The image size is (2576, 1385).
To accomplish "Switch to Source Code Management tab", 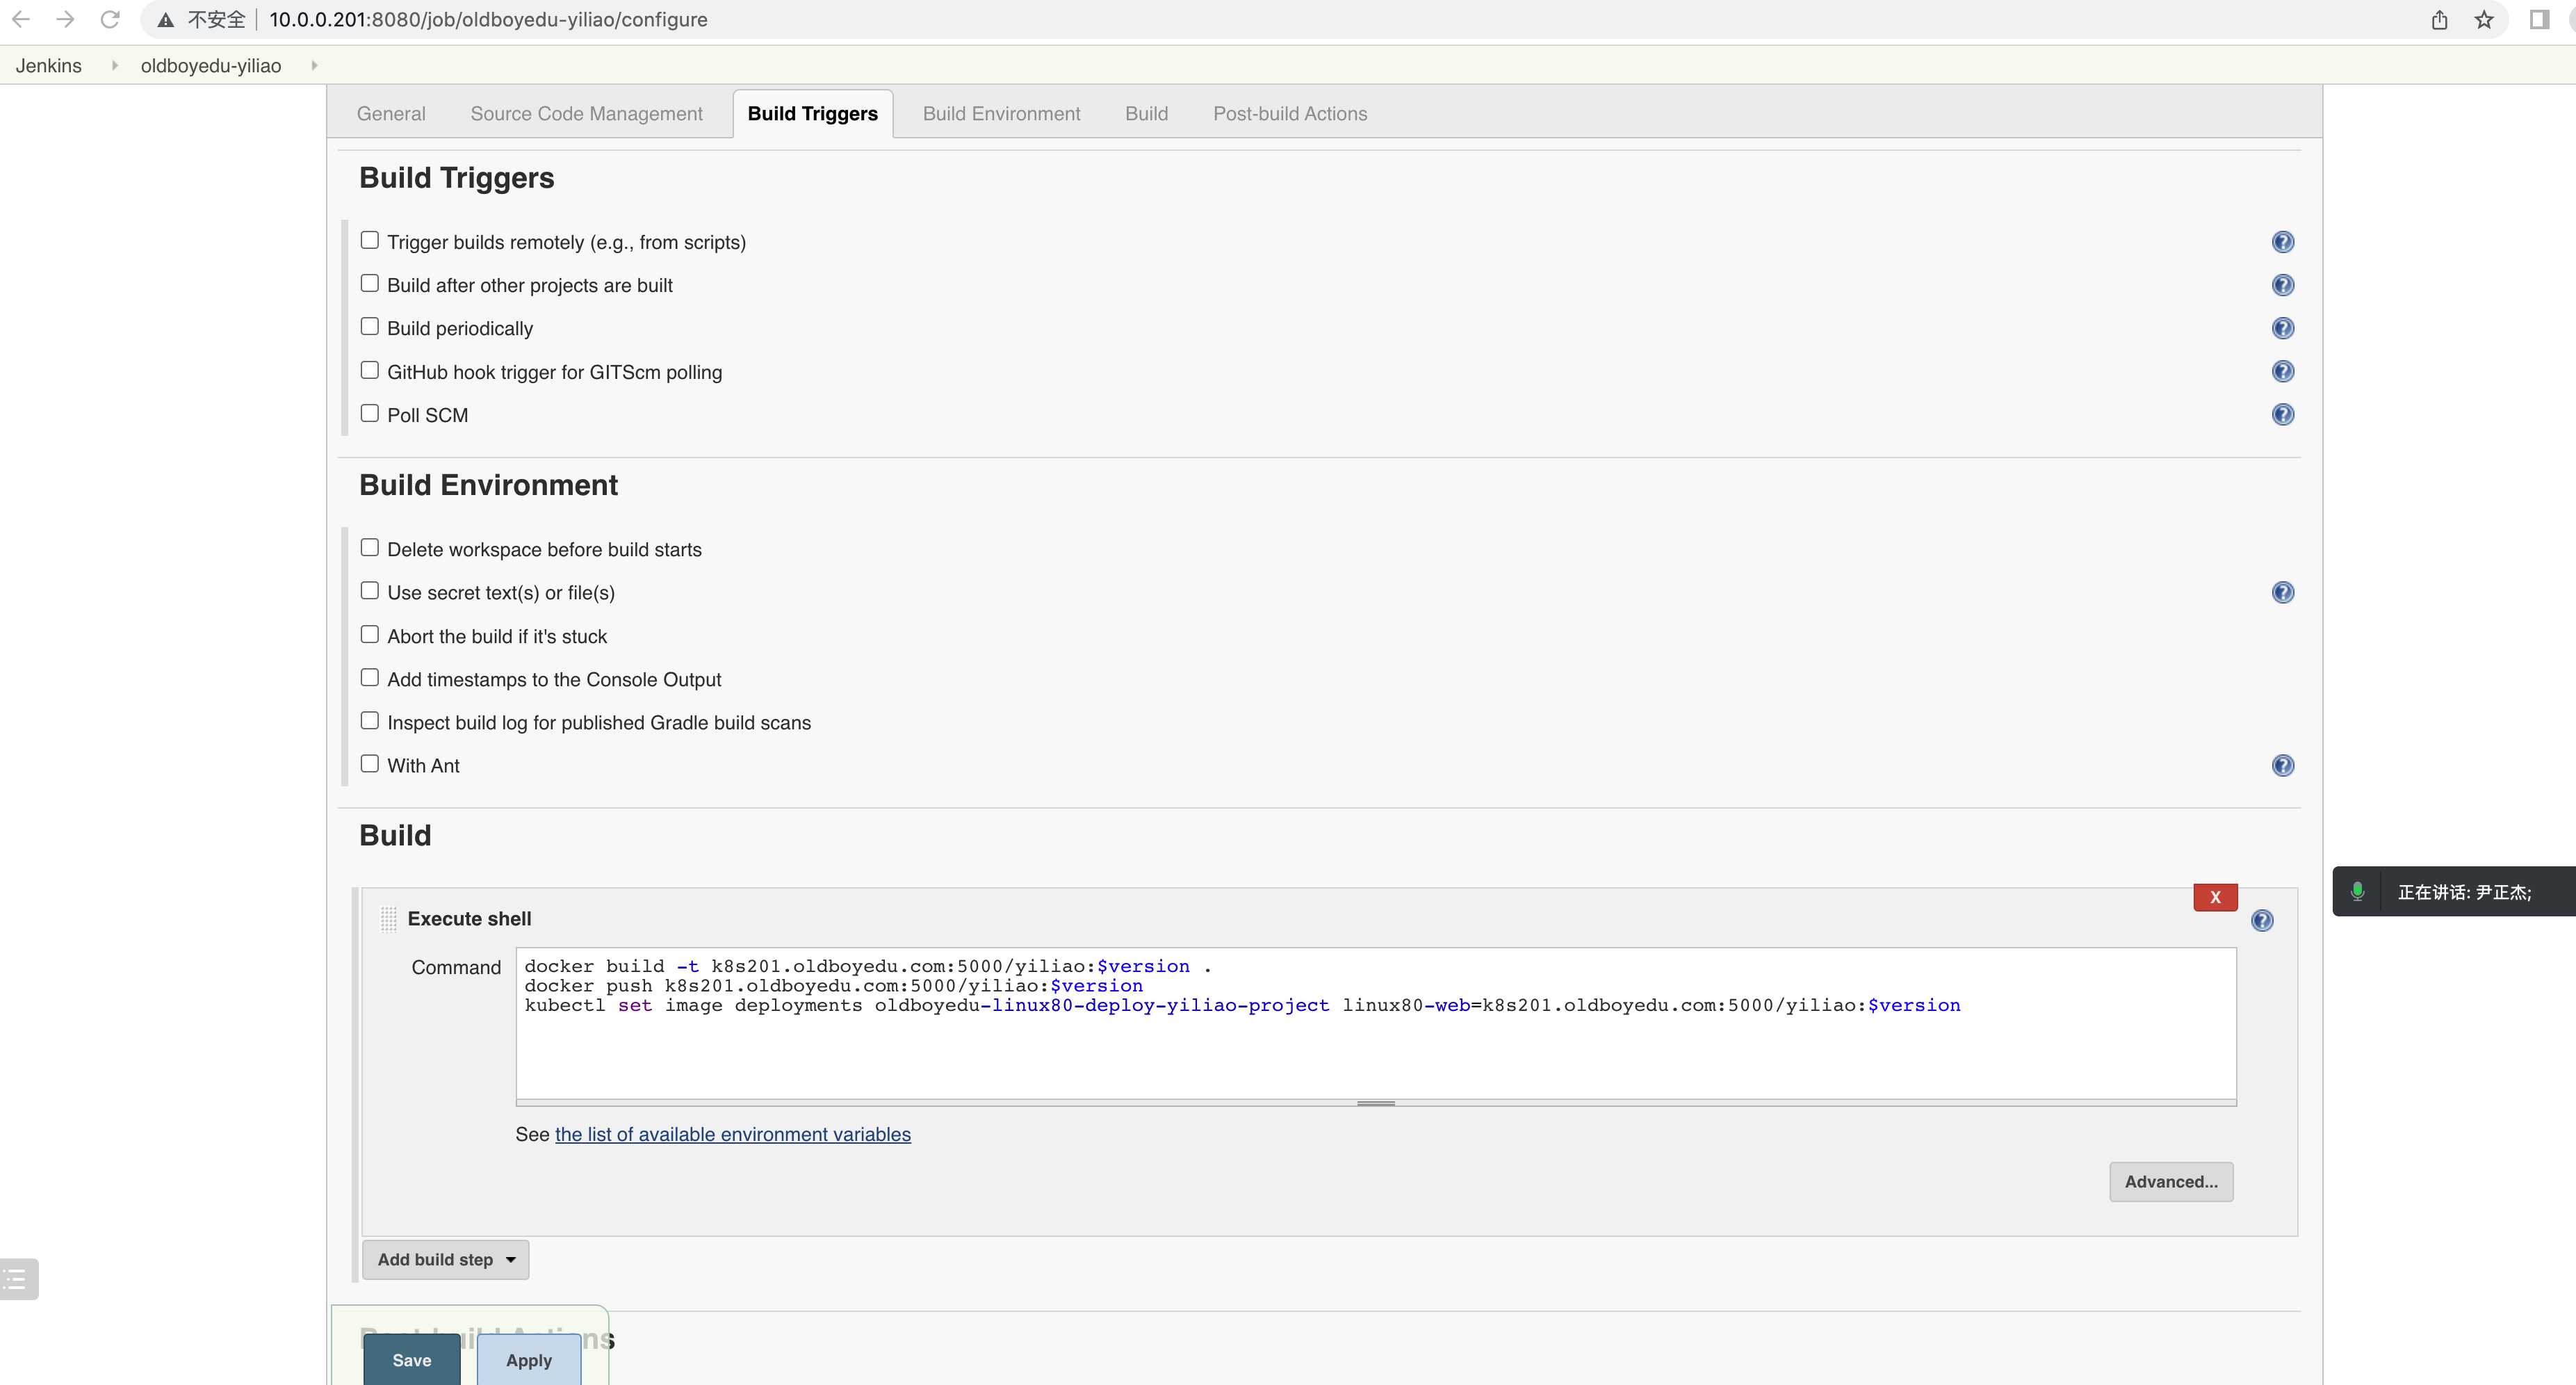I will tap(586, 114).
